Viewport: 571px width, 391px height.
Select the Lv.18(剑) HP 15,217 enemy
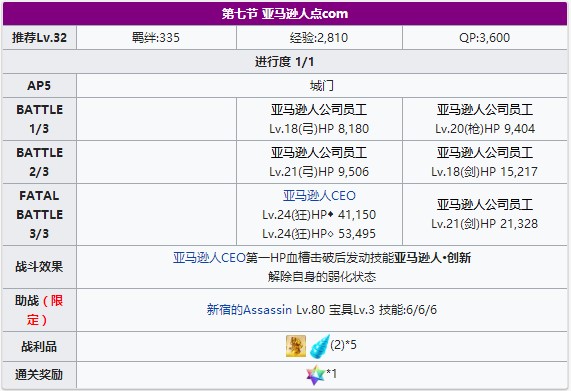(x=485, y=162)
